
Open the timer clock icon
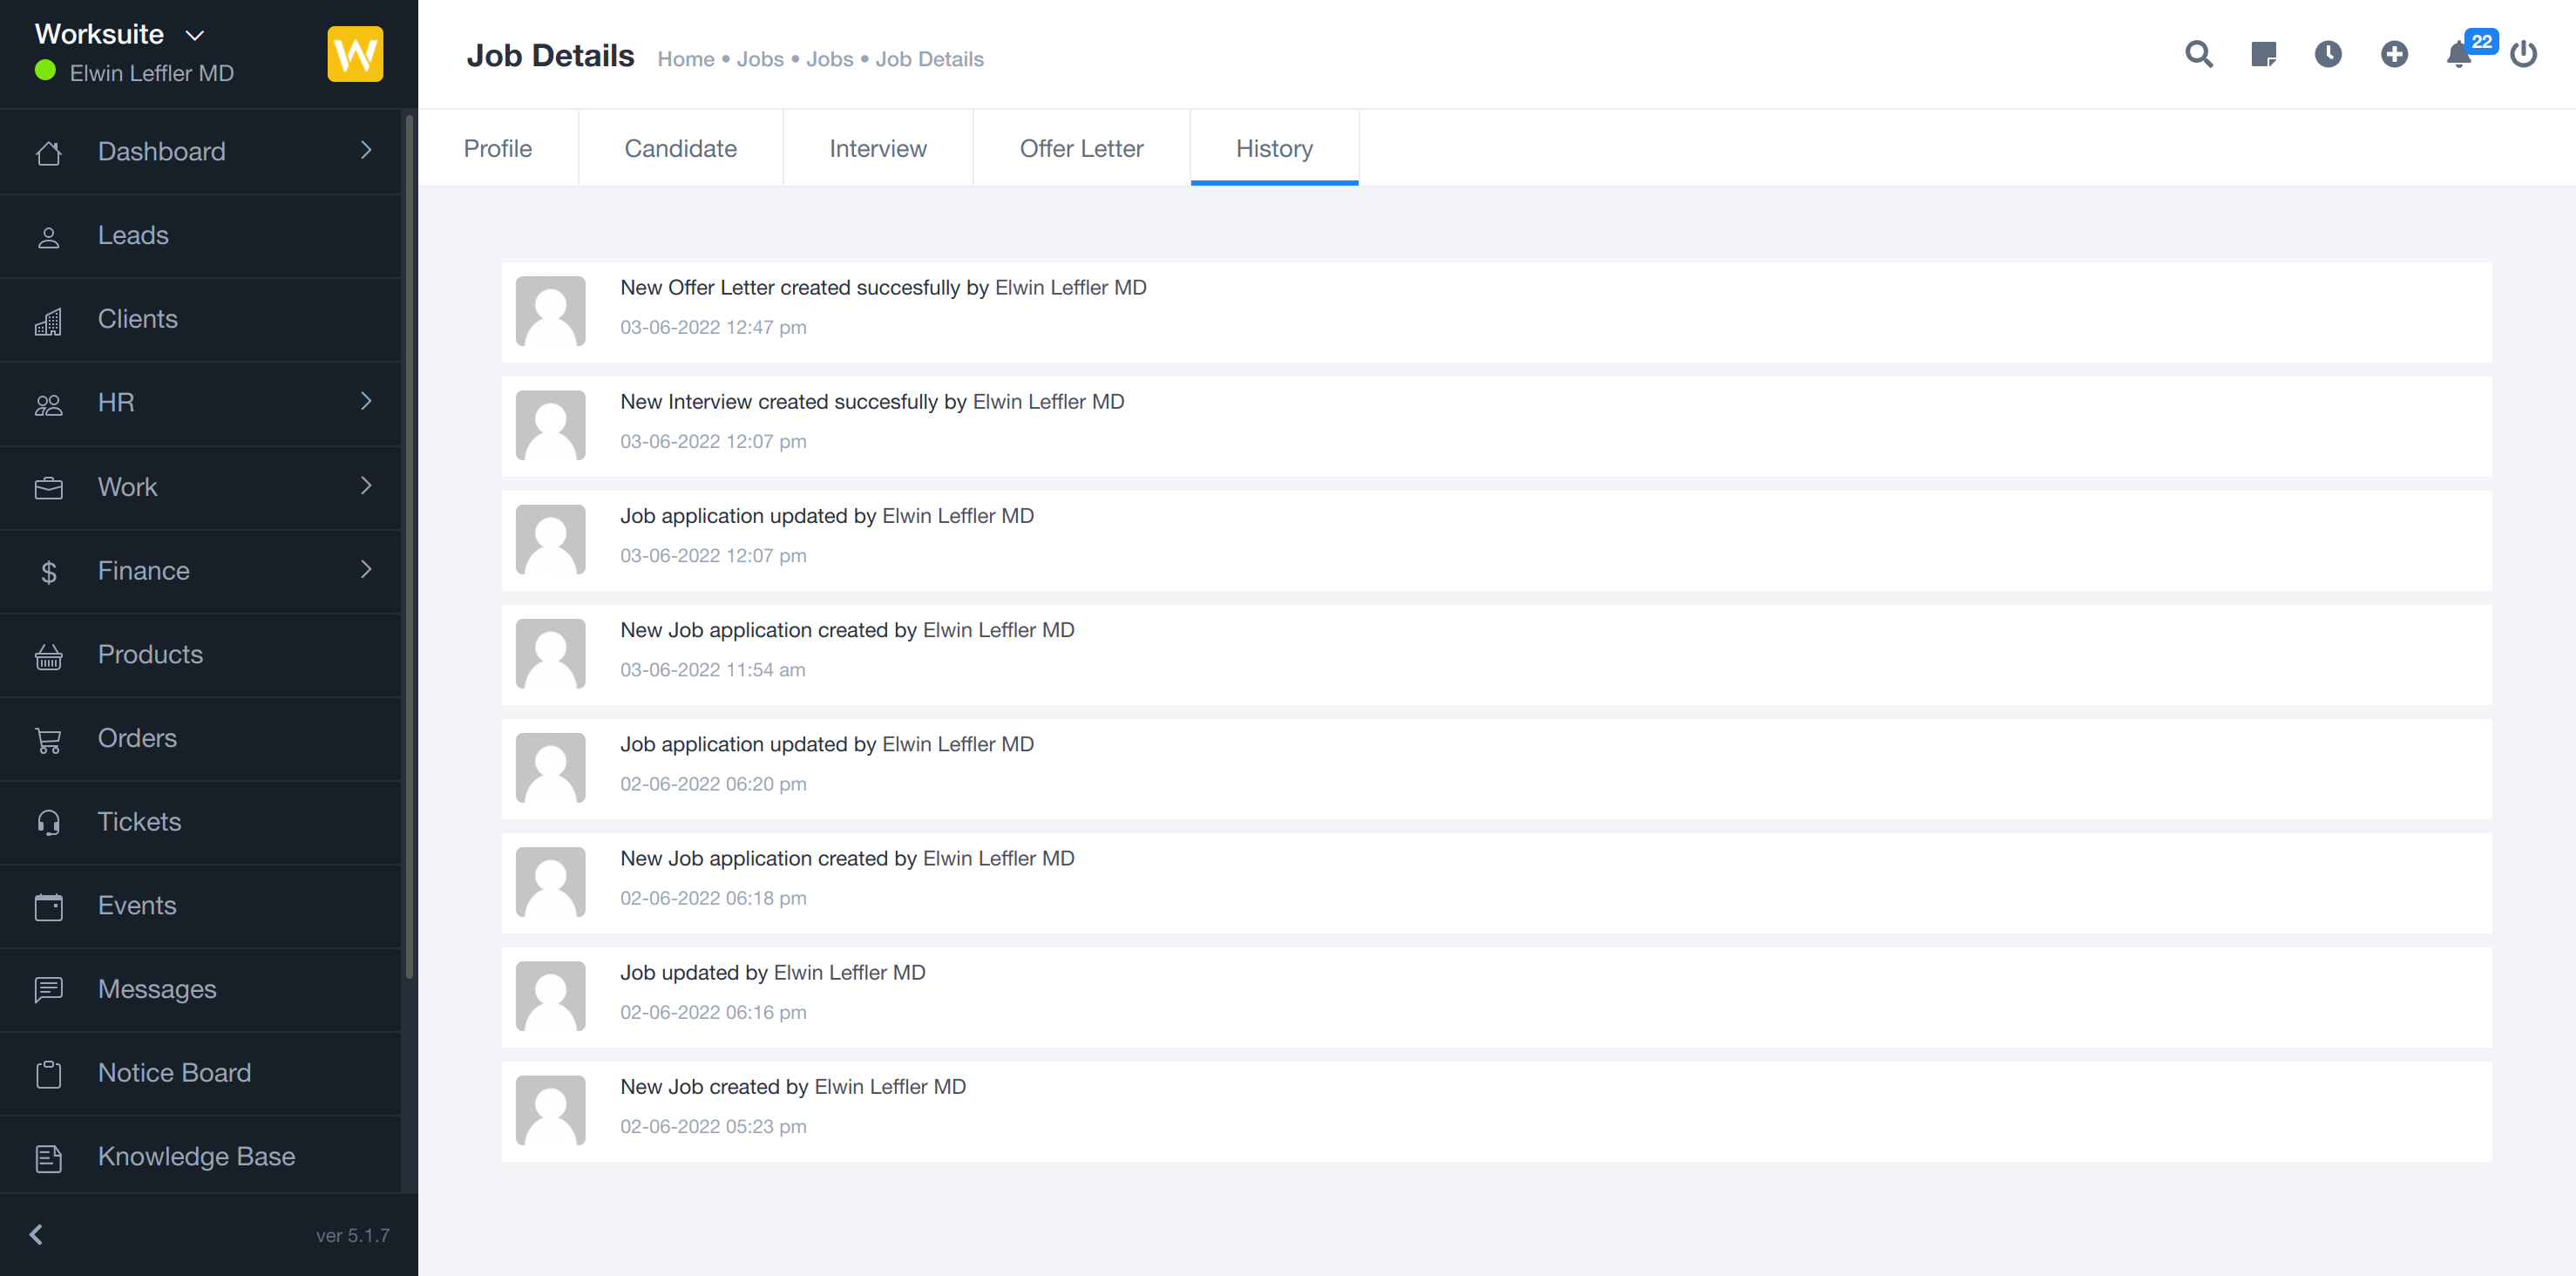(x=2328, y=54)
